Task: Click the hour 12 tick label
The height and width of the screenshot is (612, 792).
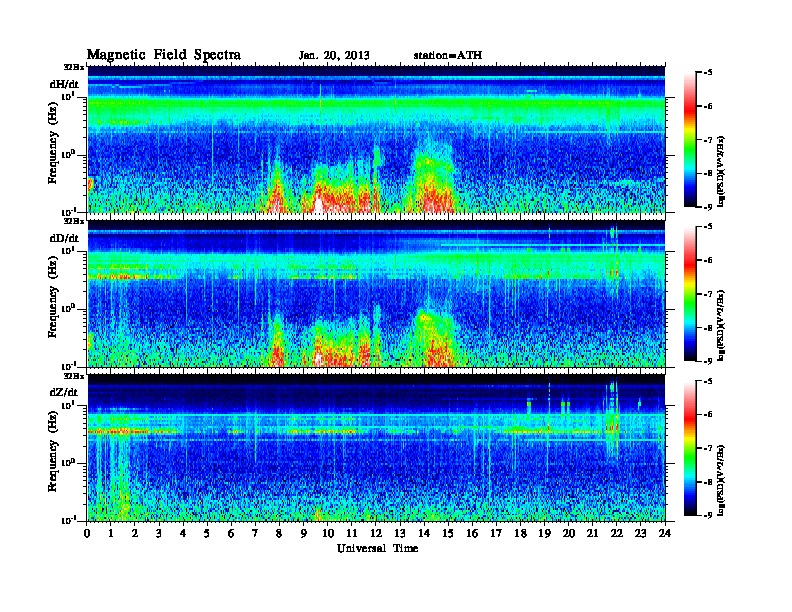Action: click(376, 534)
